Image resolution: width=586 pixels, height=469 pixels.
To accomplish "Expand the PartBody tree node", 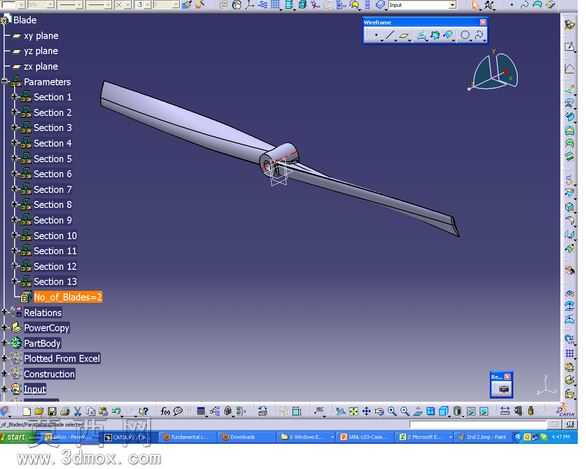I will (4, 343).
